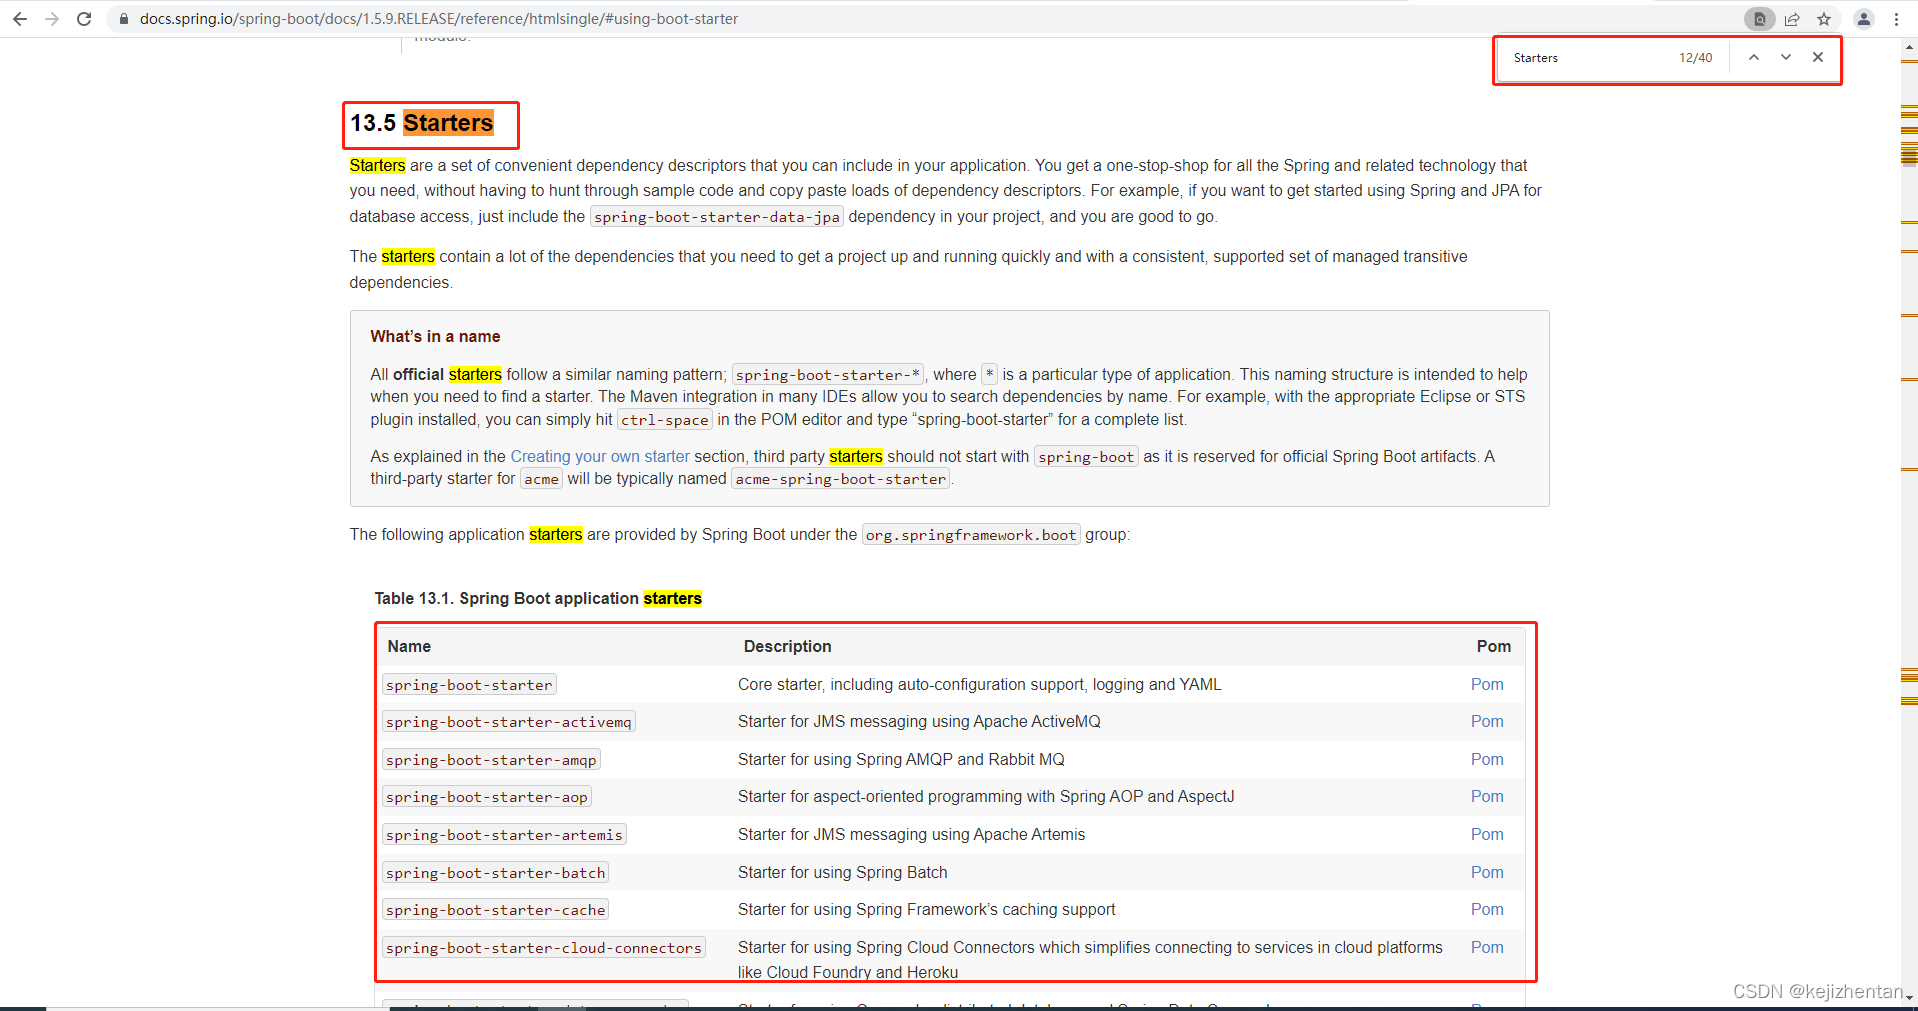Click the spring-boot-starter-activemq name cell
Screen dimensions: 1918x1011
pyautogui.click(x=509, y=722)
